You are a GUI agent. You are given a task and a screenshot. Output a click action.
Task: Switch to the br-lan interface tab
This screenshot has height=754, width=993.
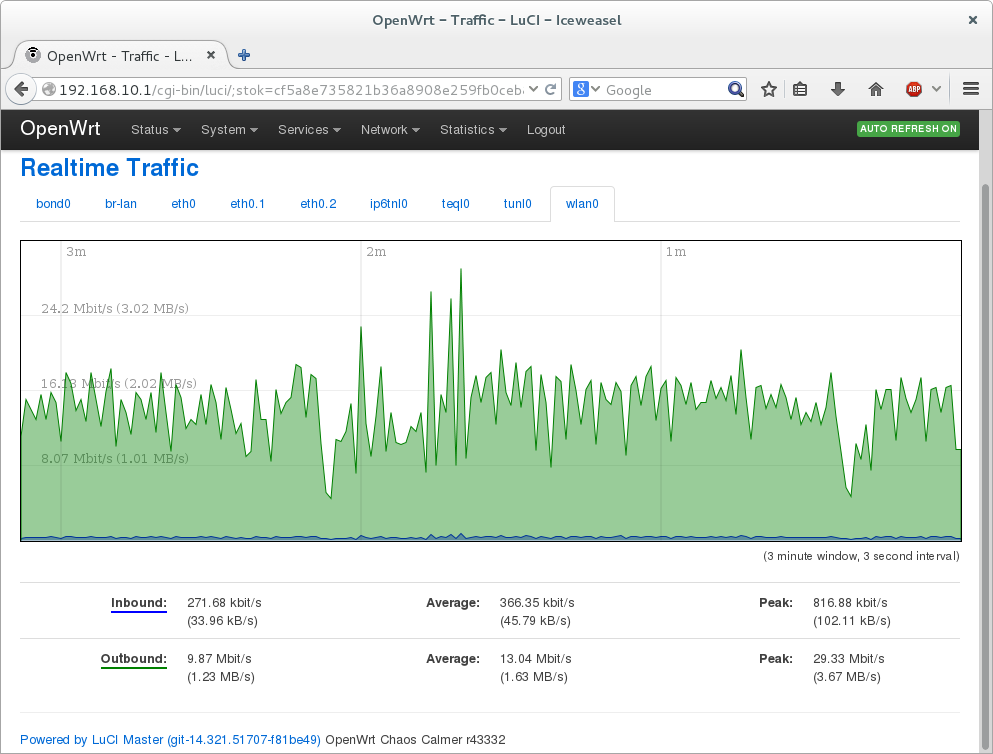121,204
